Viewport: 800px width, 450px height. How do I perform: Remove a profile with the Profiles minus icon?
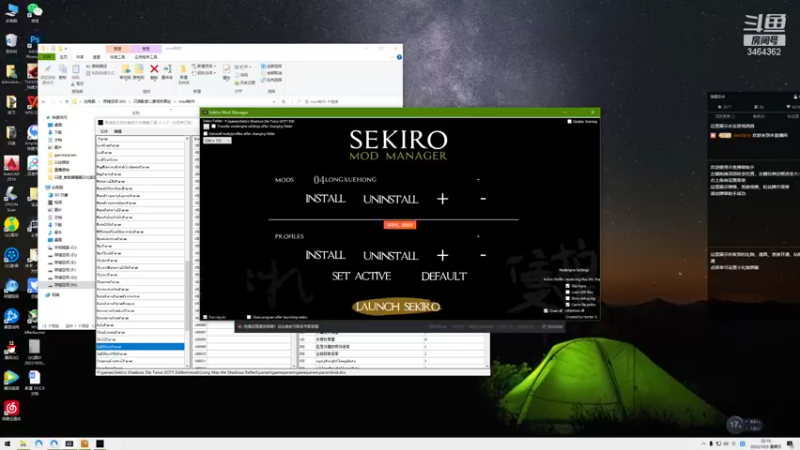pyautogui.click(x=483, y=255)
